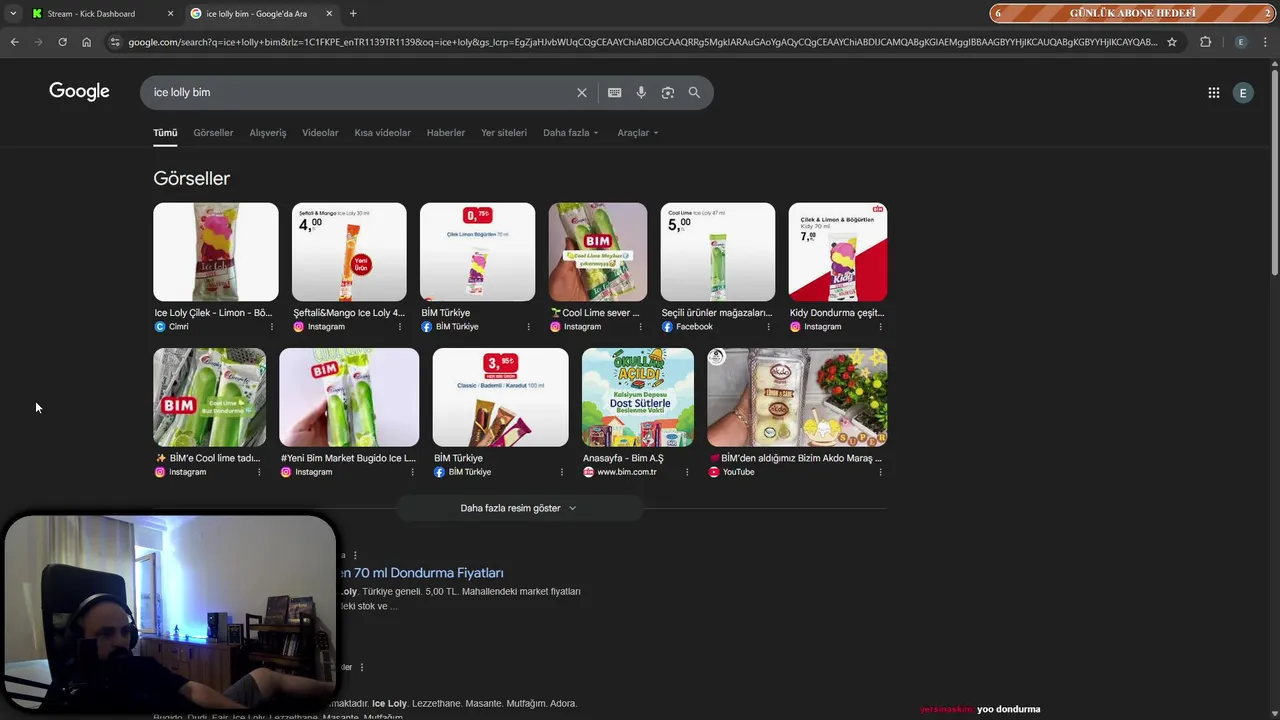Open the Cool Lime 5,00 Facebook thumbnail
Screen dimensions: 1280x720
click(717, 252)
